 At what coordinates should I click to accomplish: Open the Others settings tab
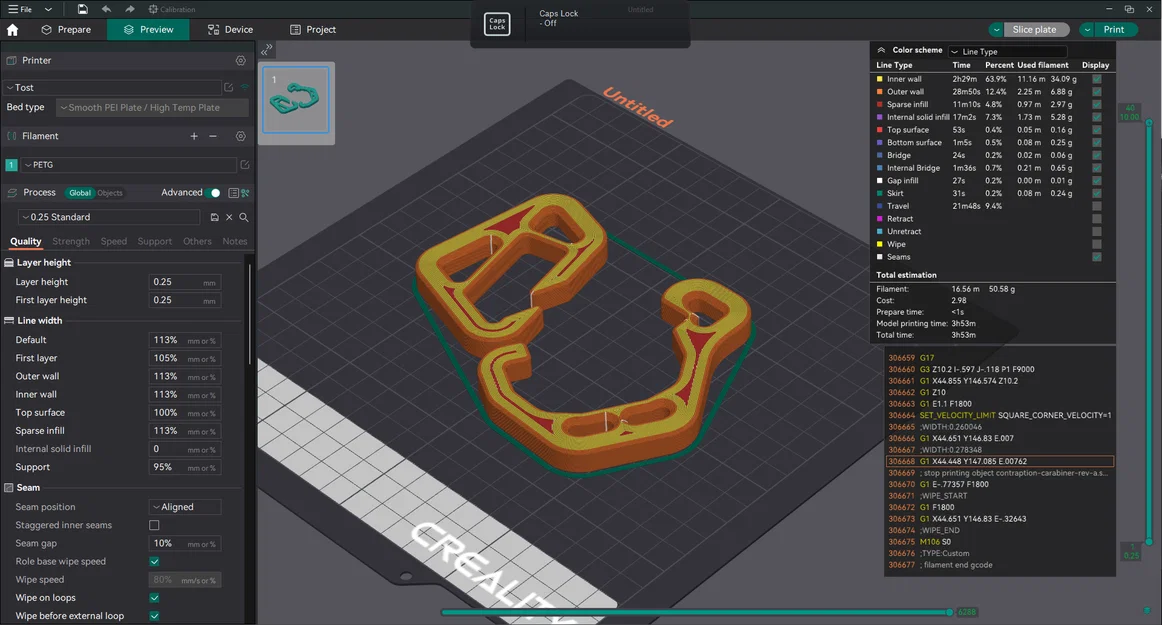(197, 242)
